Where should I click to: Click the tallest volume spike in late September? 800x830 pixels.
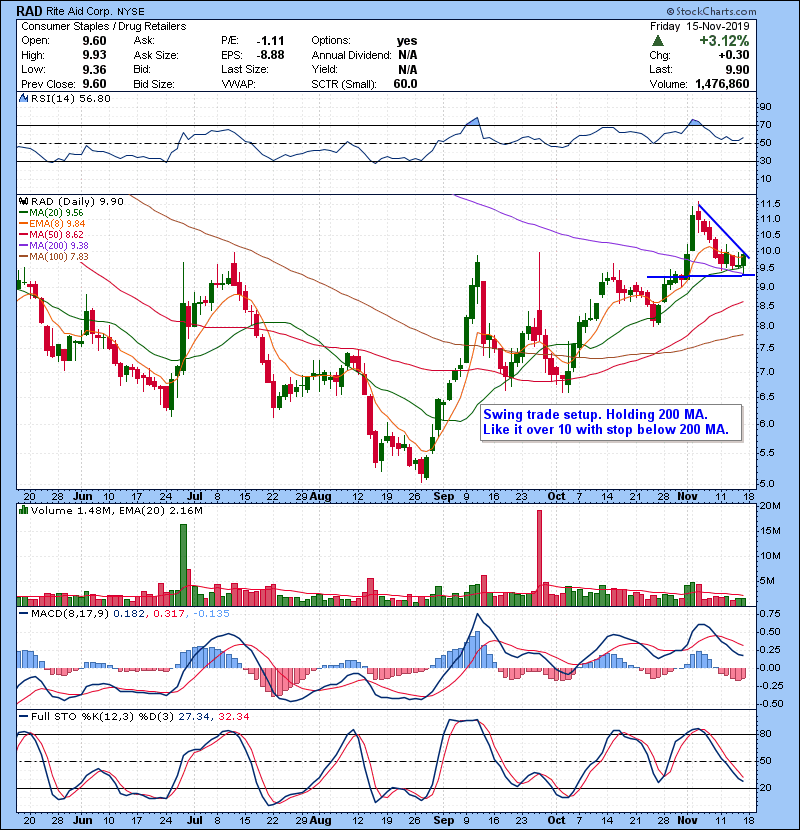pyautogui.click(x=539, y=555)
